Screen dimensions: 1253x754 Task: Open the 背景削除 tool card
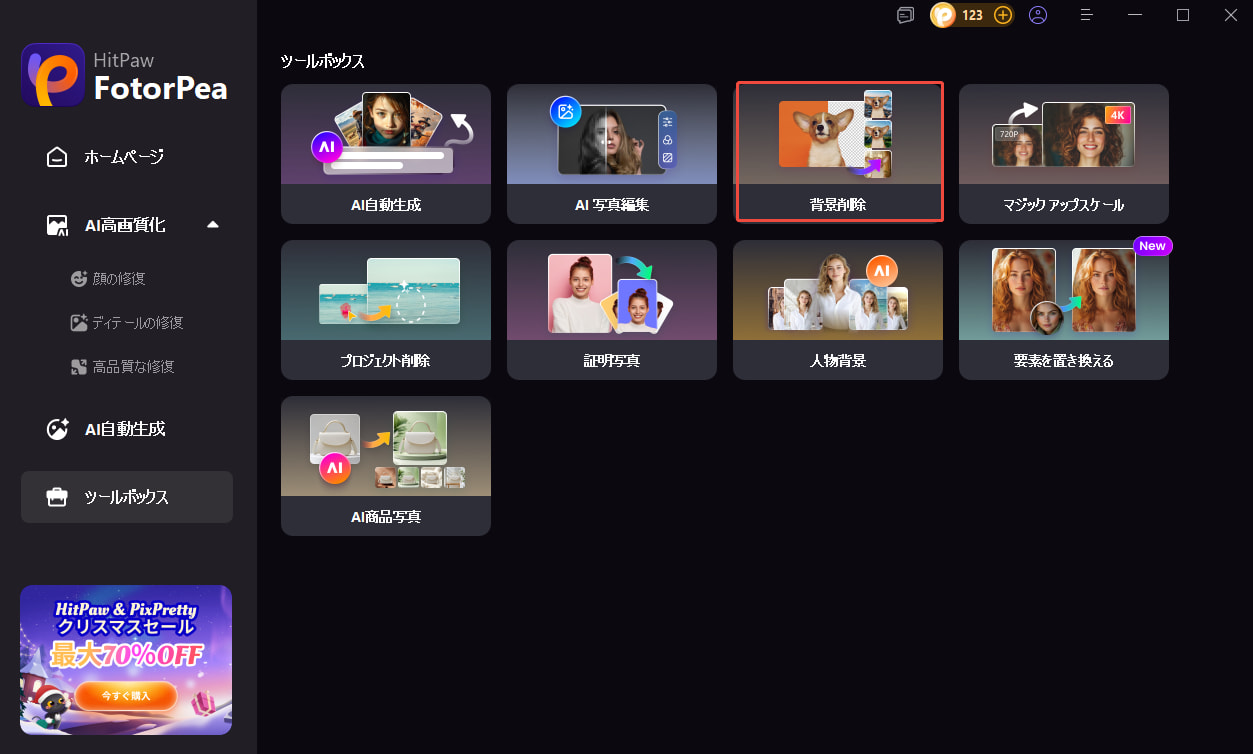[x=838, y=154]
